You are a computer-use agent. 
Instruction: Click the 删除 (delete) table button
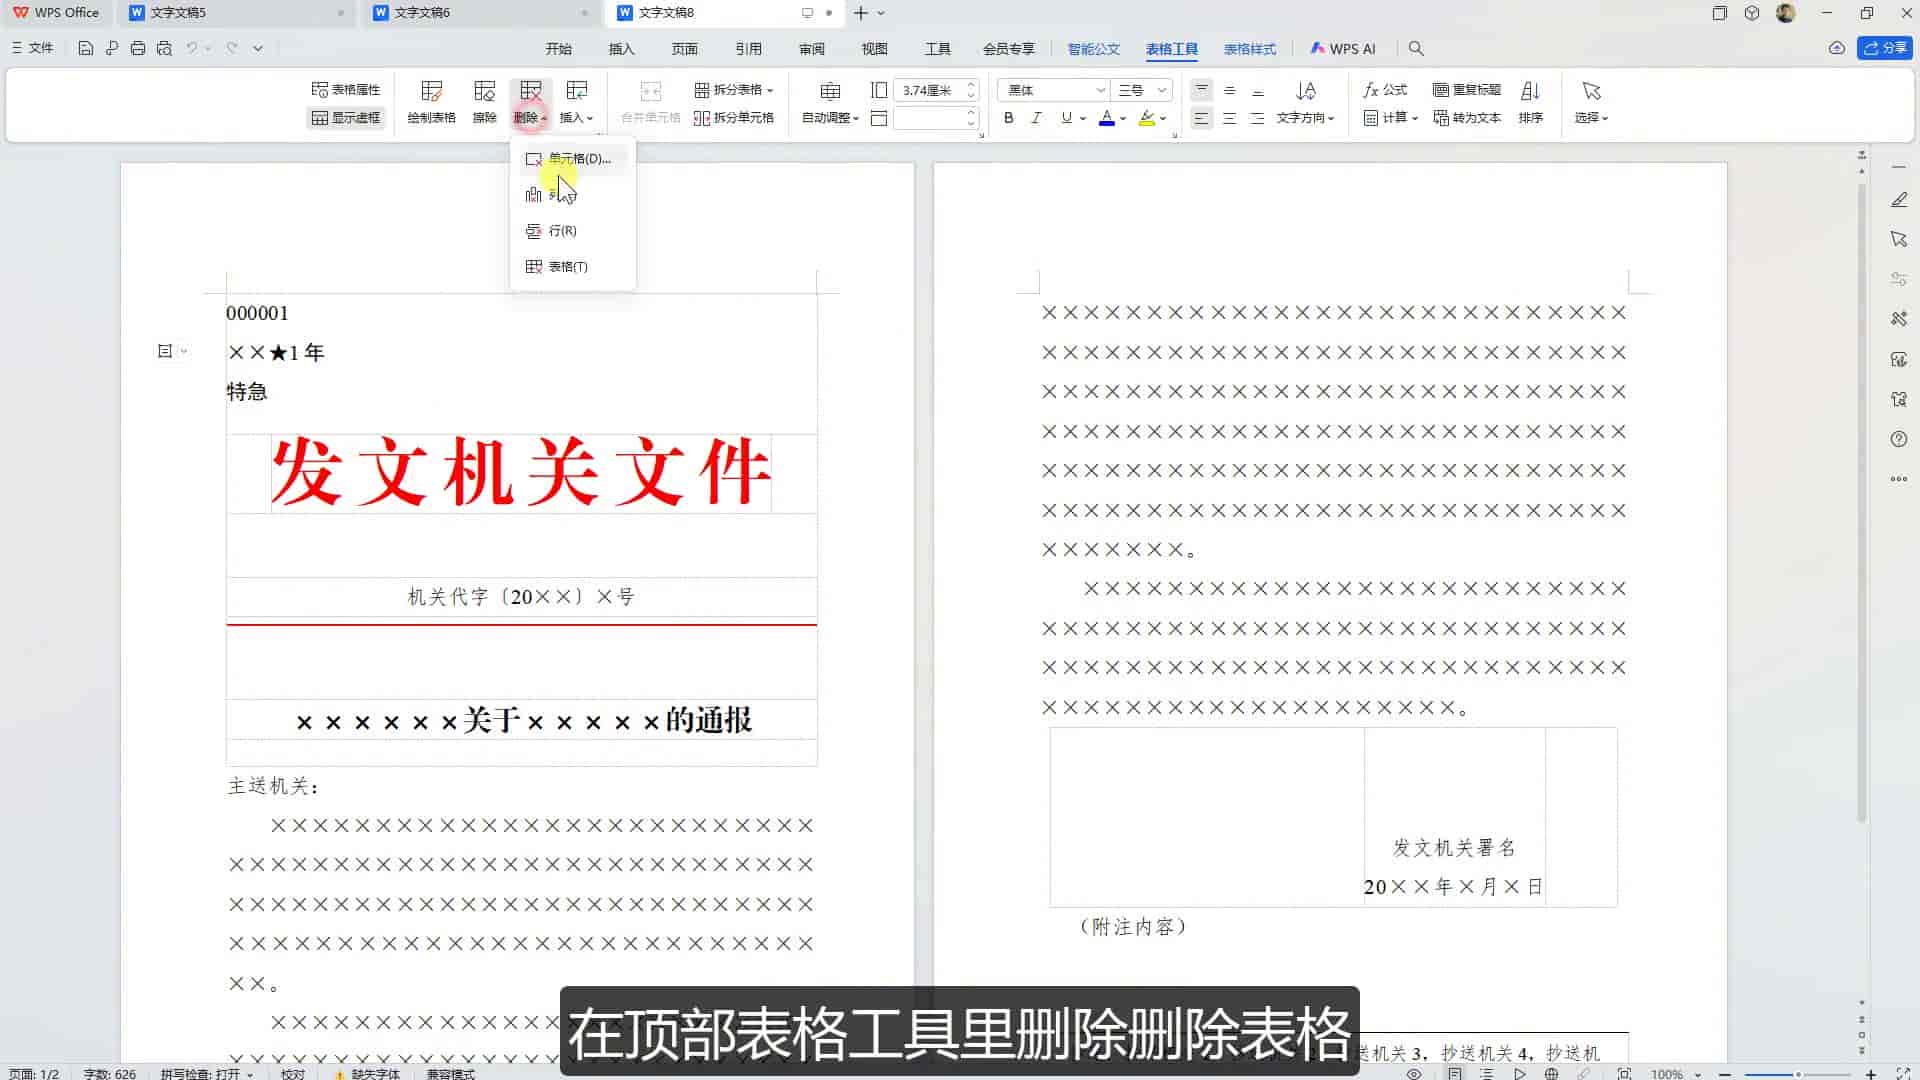click(530, 102)
